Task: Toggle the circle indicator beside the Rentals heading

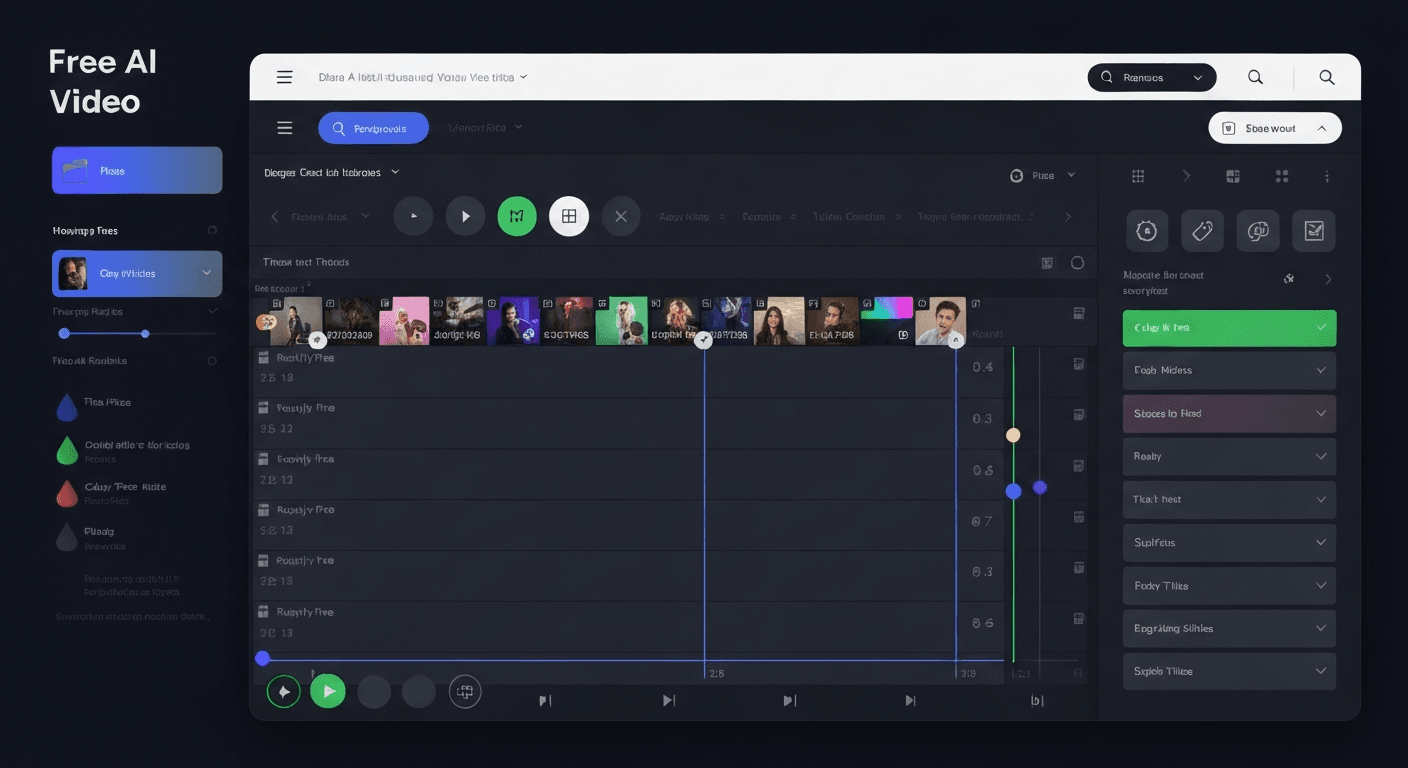Action: click(213, 360)
